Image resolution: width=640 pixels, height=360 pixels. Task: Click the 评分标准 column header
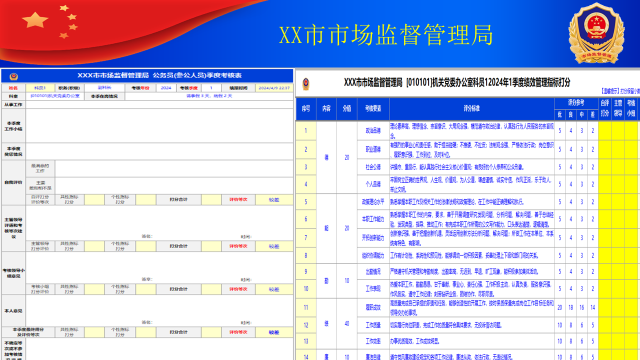pos(472,109)
